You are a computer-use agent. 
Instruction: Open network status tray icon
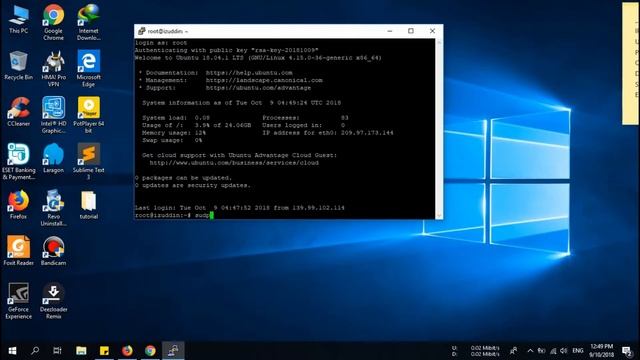point(553,351)
